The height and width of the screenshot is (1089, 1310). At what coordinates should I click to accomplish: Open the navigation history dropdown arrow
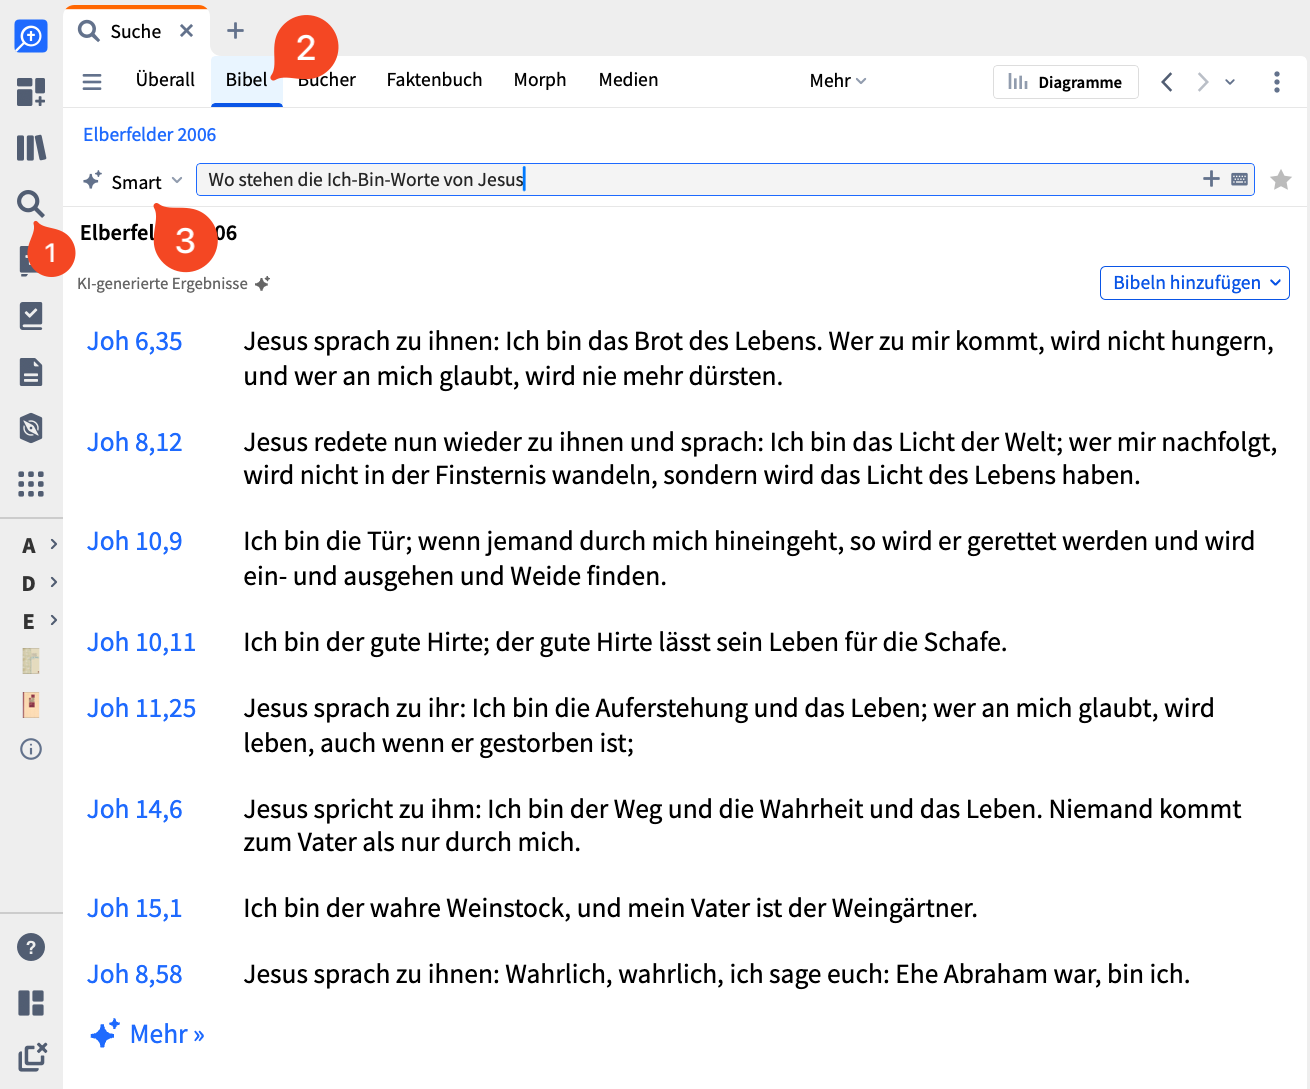tap(1230, 82)
